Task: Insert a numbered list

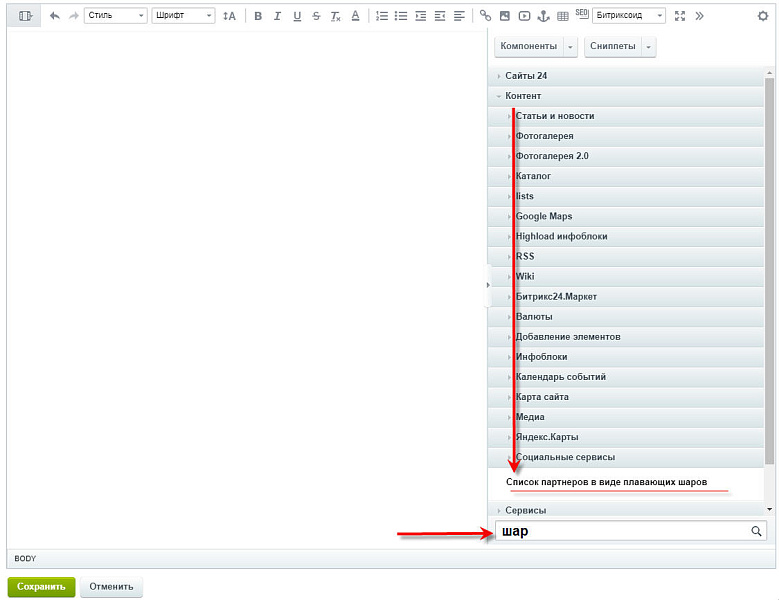Action: click(x=382, y=16)
